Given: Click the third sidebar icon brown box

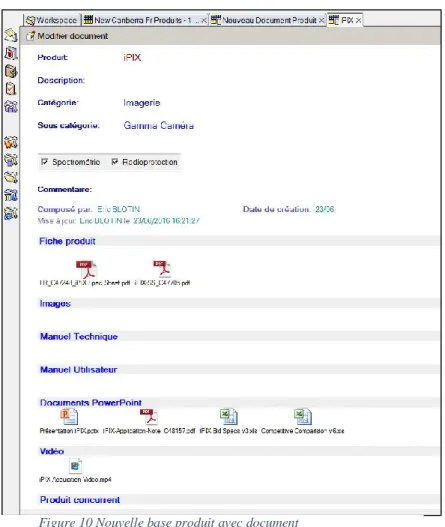Looking at the screenshot, I should 10,71.
